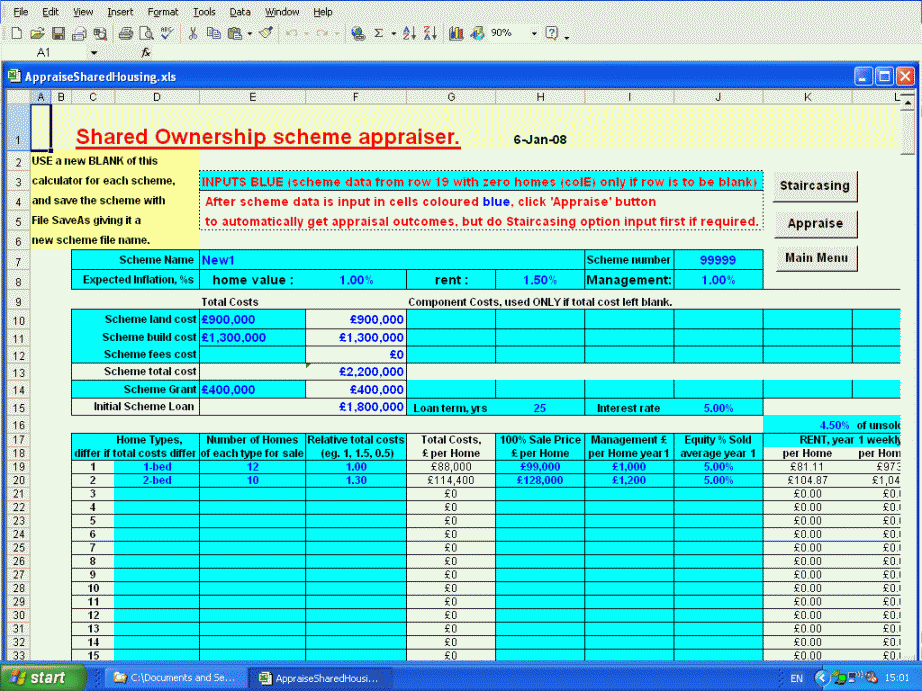Select the Scheme Name cell 'New1'
Screen dimensions: 922x691
pyautogui.click(x=392, y=260)
